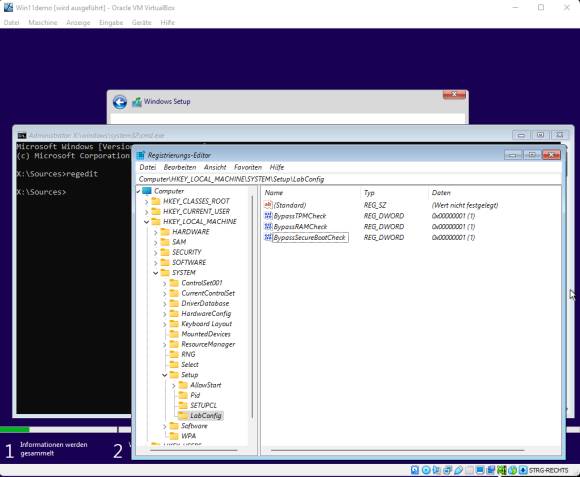This screenshot has height=477, width=580.
Task: Select the BypassRAMCheck value name
Action: point(300,227)
